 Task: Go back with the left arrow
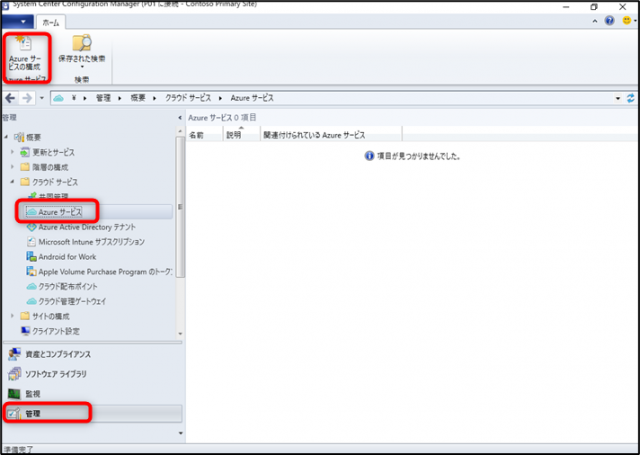pyautogui.click(x=10, y=98)
